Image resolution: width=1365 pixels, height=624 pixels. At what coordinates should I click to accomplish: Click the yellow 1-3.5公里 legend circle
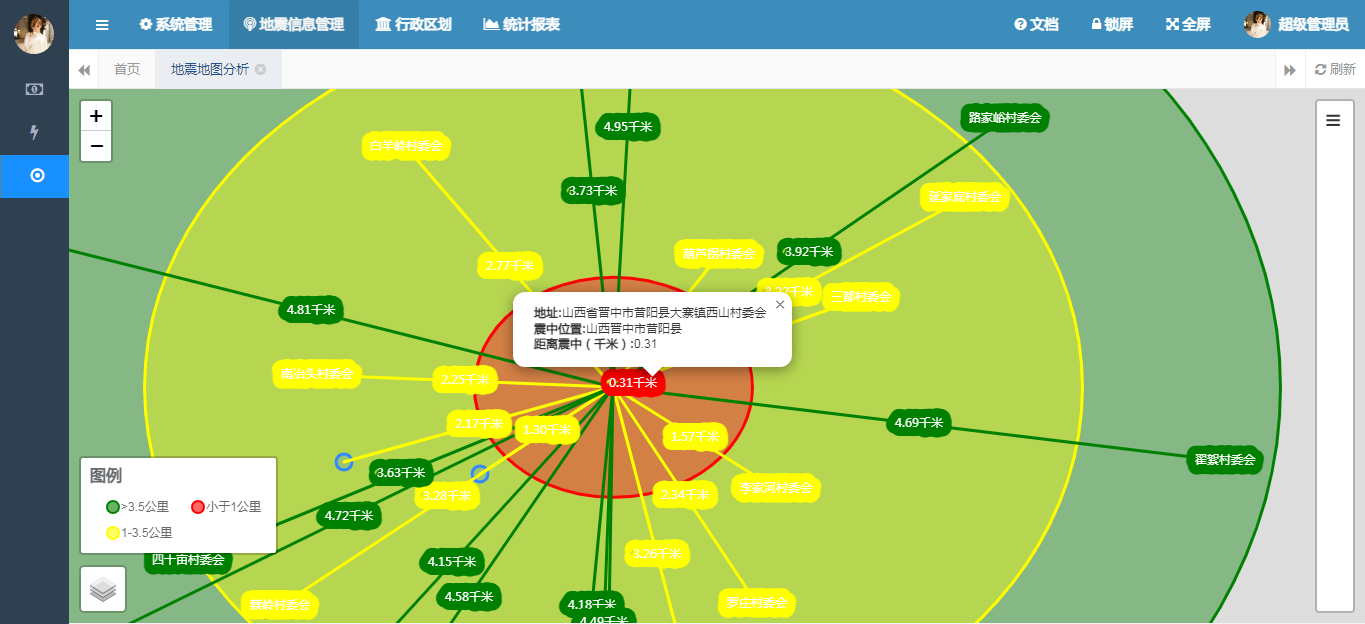point(113,533)
